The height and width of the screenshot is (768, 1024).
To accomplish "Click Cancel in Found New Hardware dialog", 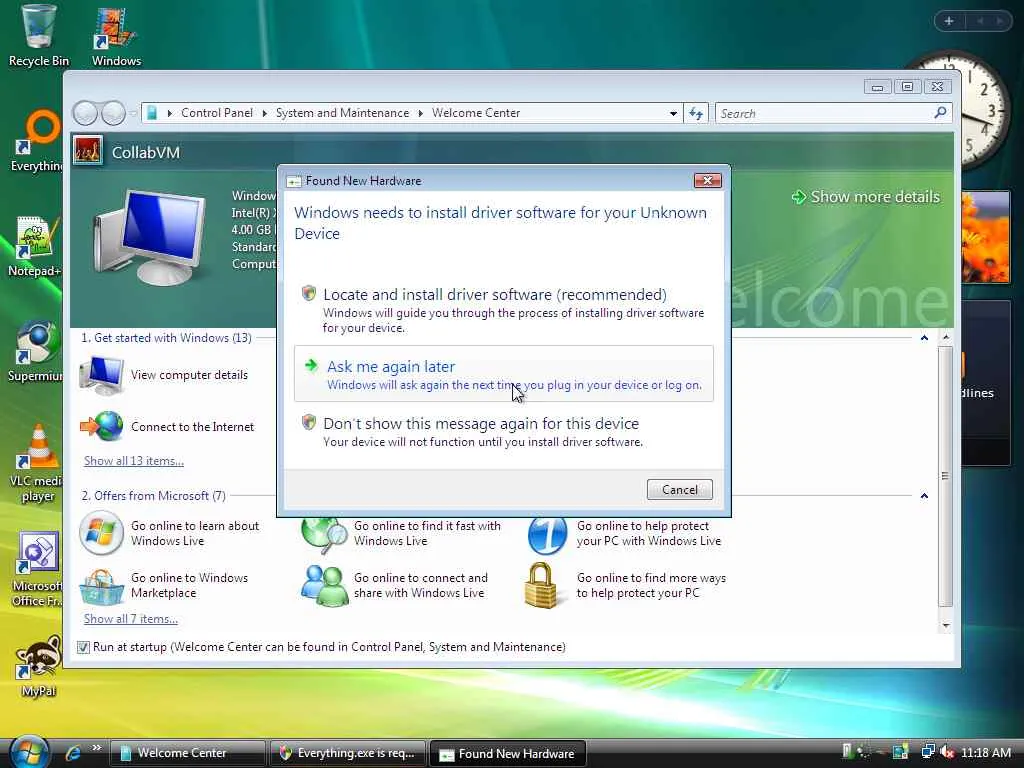I will (679, 490).
